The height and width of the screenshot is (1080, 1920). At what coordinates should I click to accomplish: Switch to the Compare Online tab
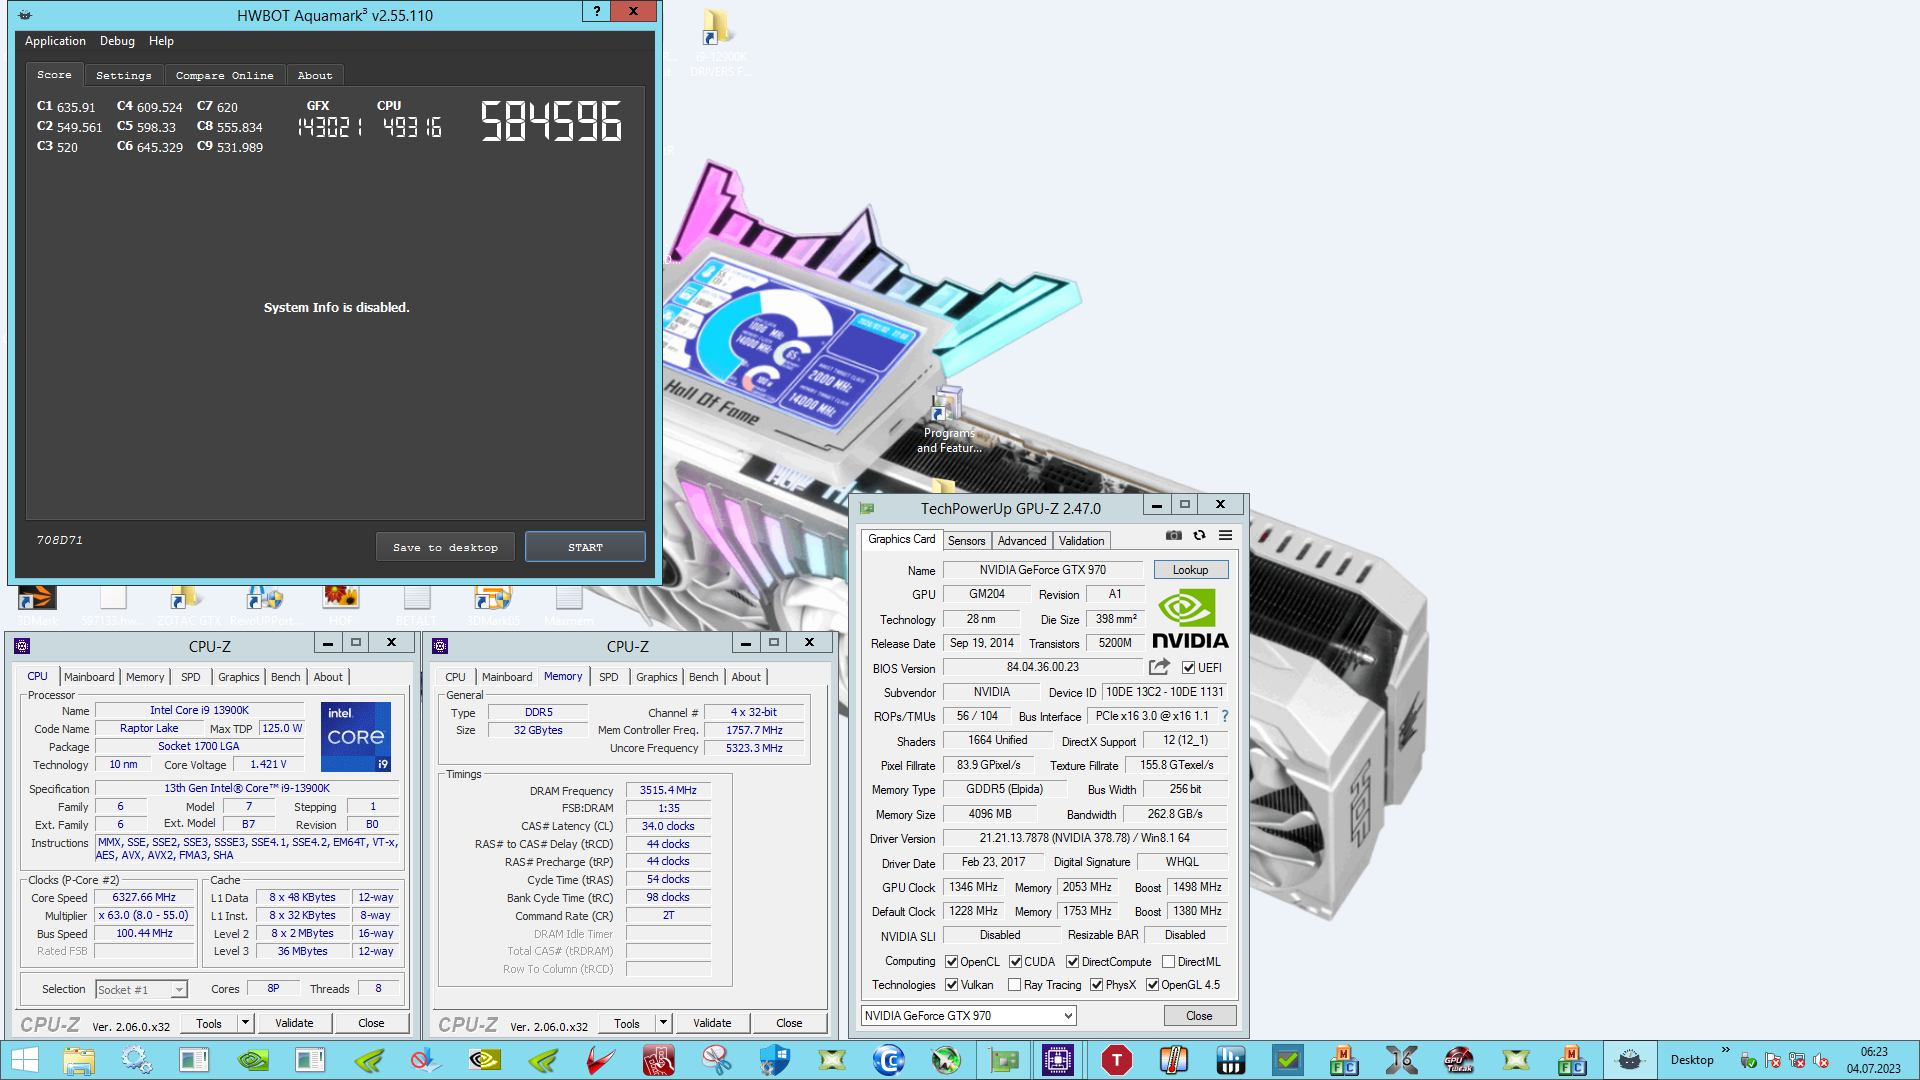[224, 75]
